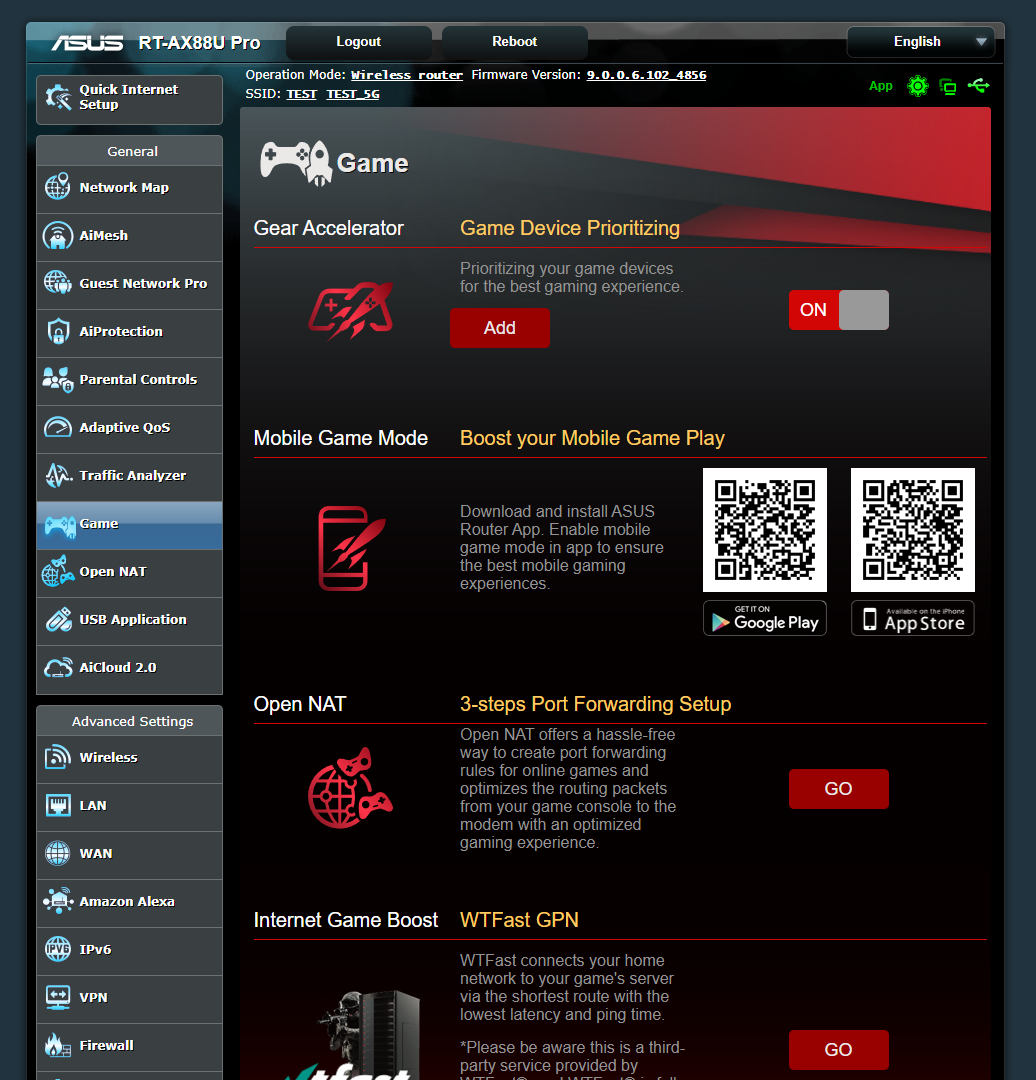Click the Parental Controls people icon
Image resolution: width=1036 pixels, height=1080 pixels.
[x=58, y=380]
